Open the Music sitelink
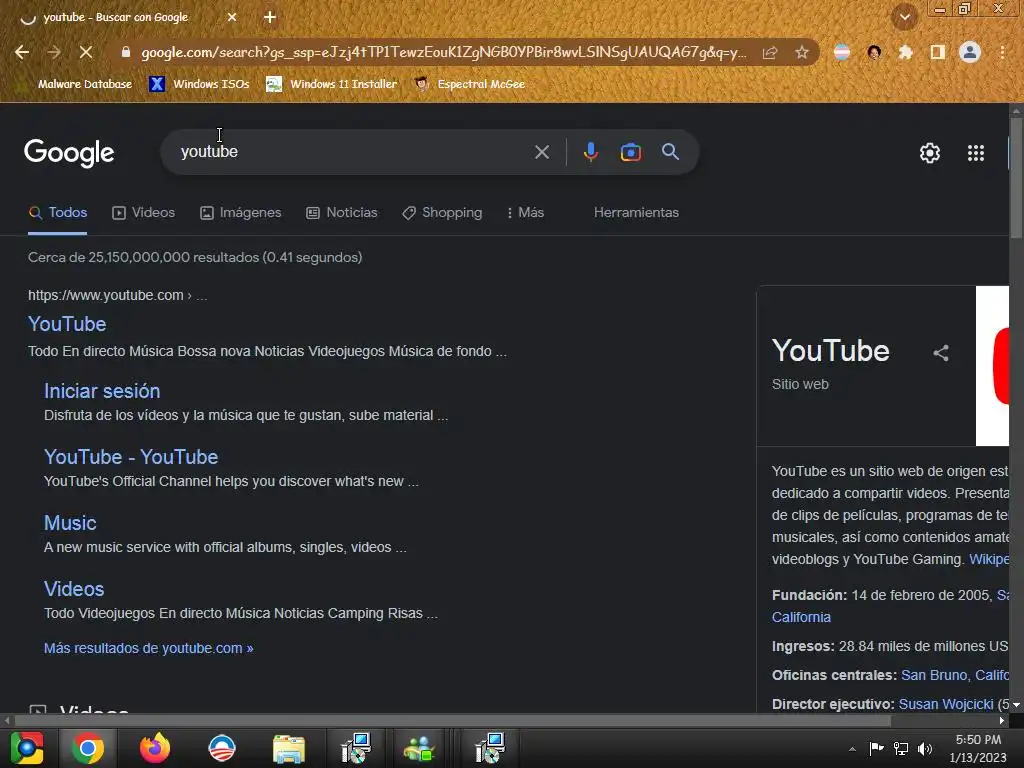This screenshot has height=768, width=1024. (x=70, y=523)
